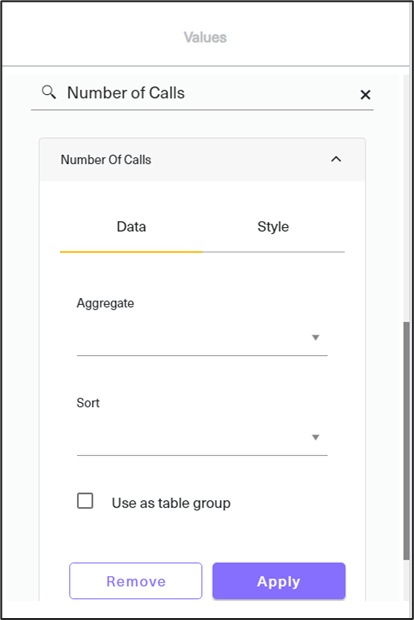Click the magnifying glass search icon
This screenshot has height=620, width=414.
click(x=49, y=92)
